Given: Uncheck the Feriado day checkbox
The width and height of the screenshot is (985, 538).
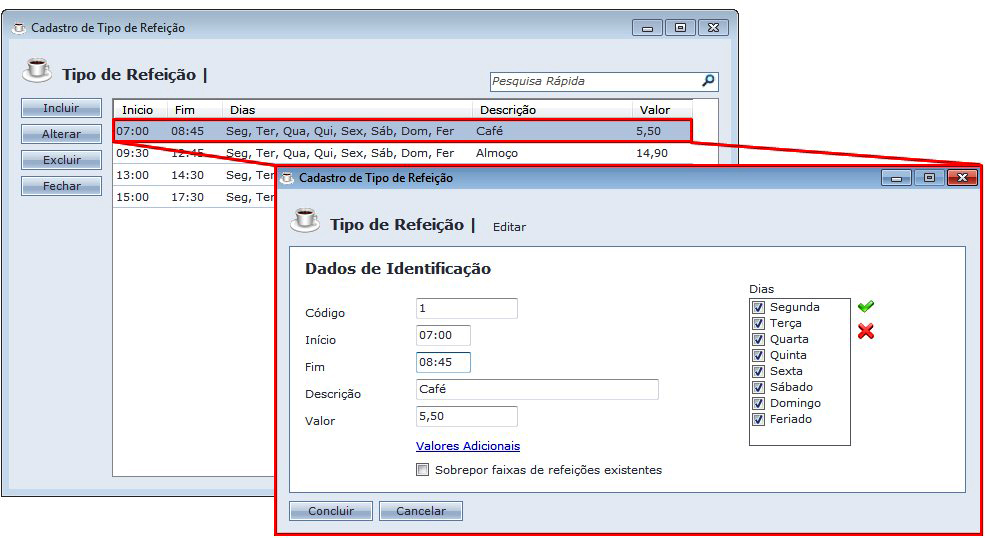Looking at the screenshot, I should [x=758, y=419].
